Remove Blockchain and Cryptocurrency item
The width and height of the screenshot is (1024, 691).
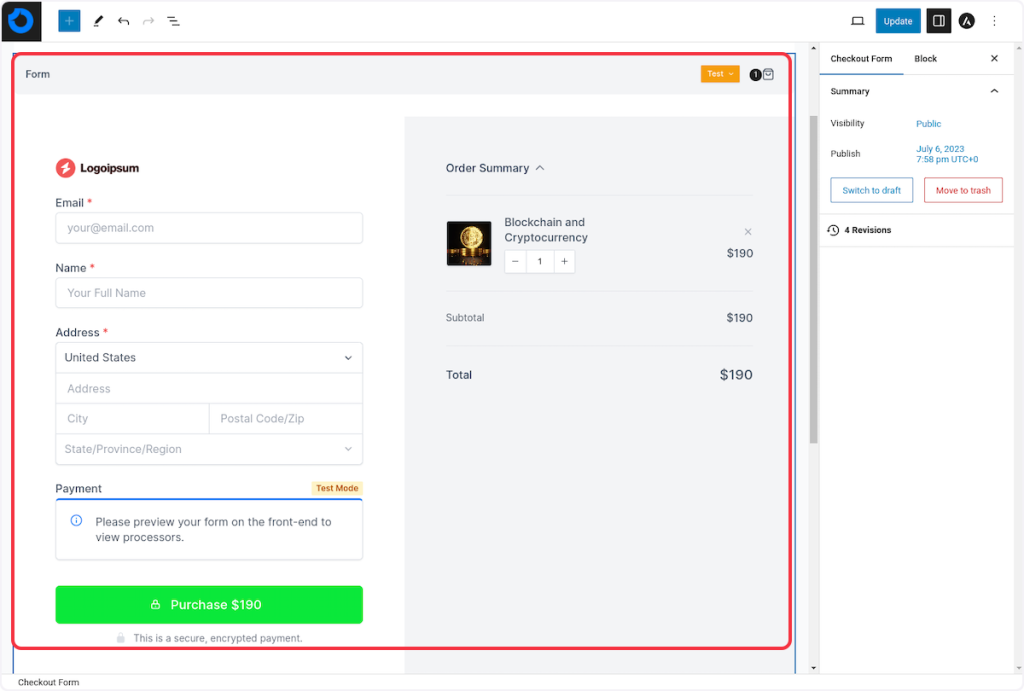[747, 232]
